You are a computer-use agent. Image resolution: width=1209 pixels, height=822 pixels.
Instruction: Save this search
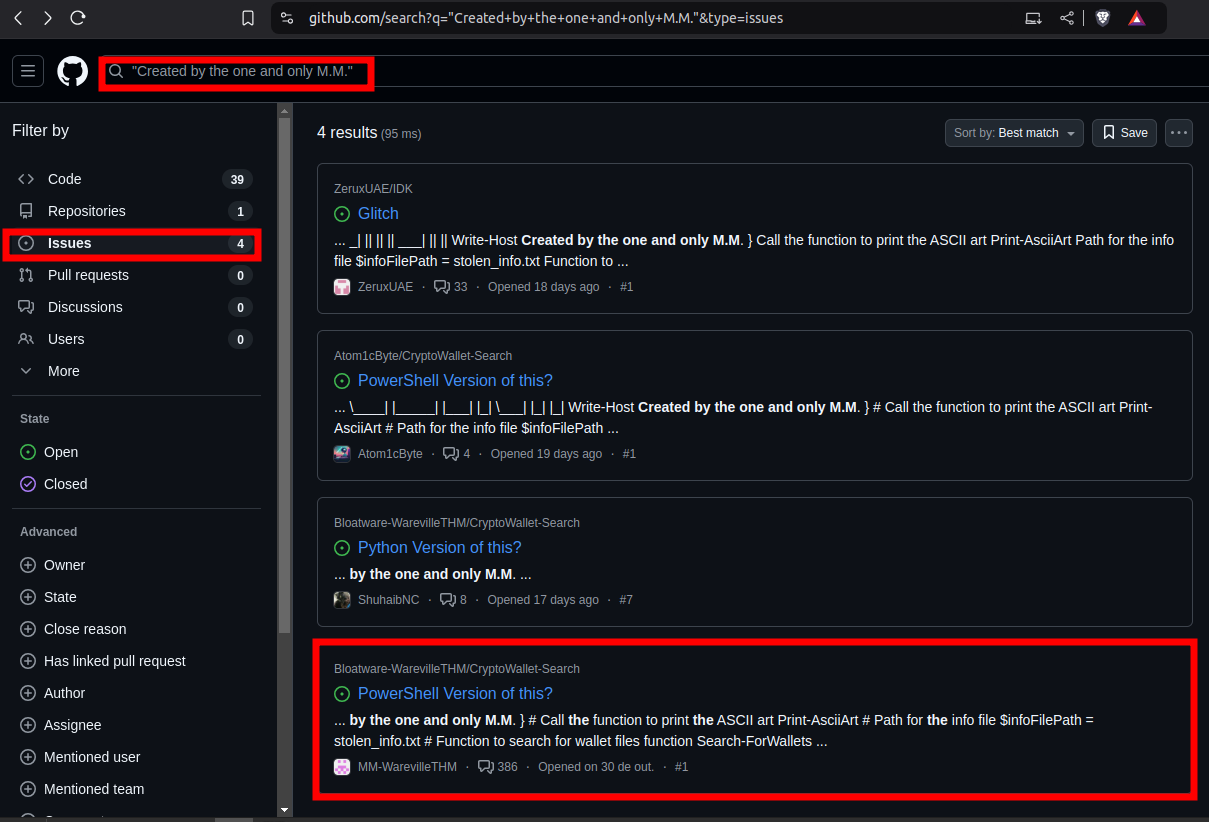pyautogui.click(x=1125, y=133)
